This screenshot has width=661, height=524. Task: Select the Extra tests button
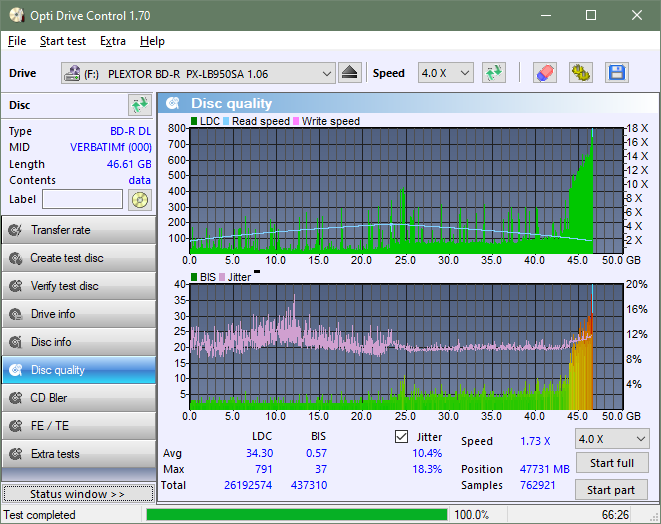tap(79, 454)
